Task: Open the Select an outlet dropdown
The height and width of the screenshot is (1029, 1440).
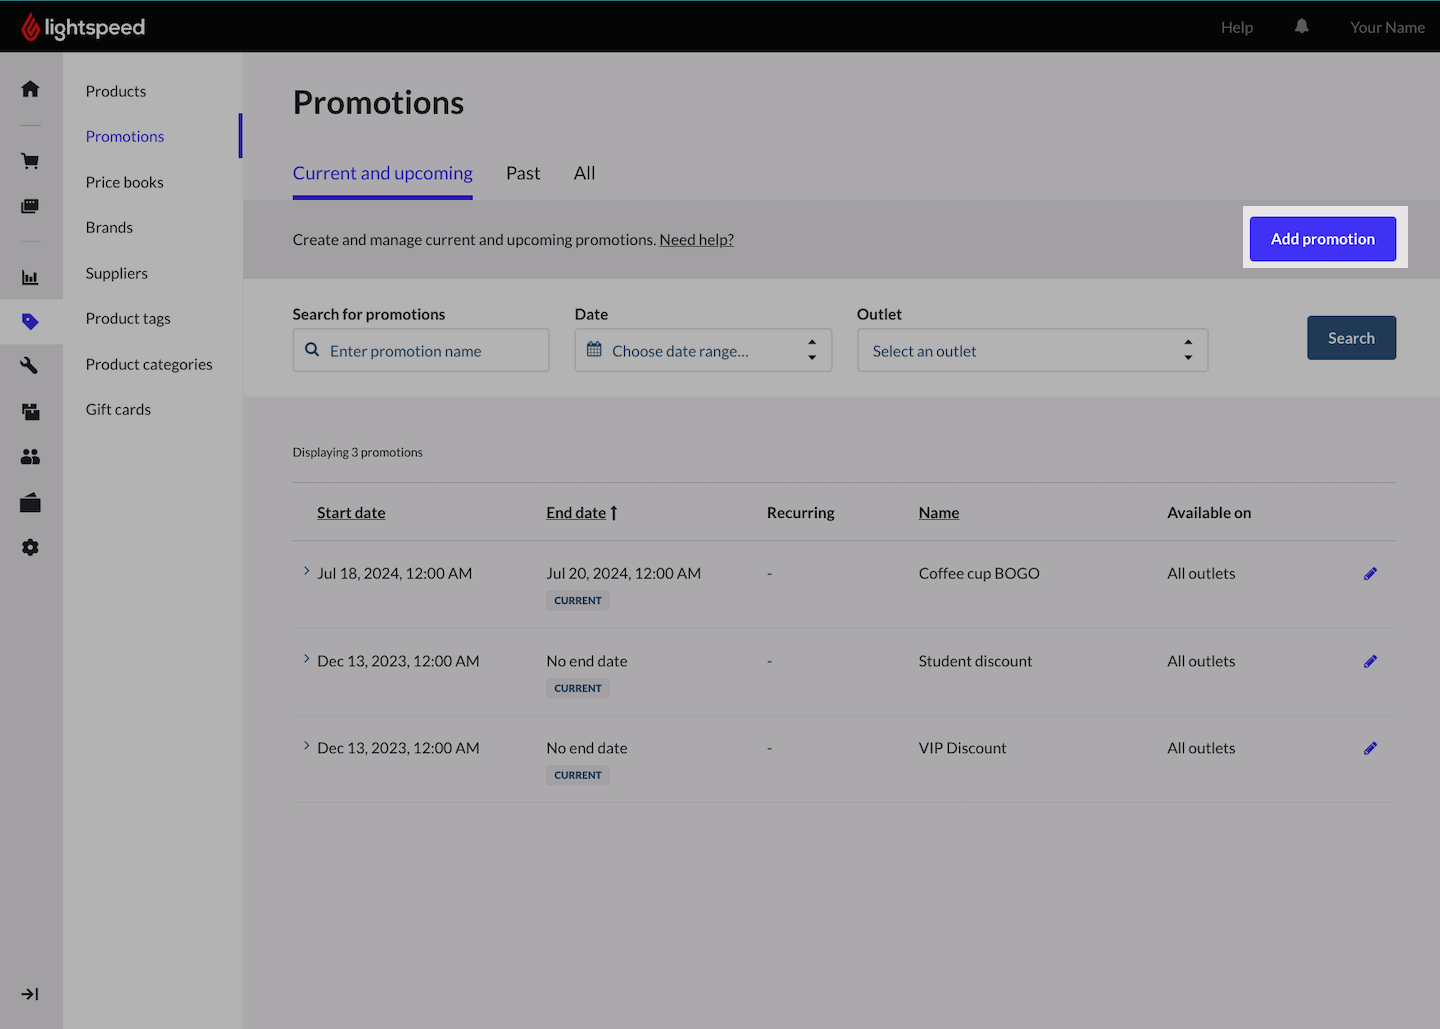Action: [x=1032, y=350]
